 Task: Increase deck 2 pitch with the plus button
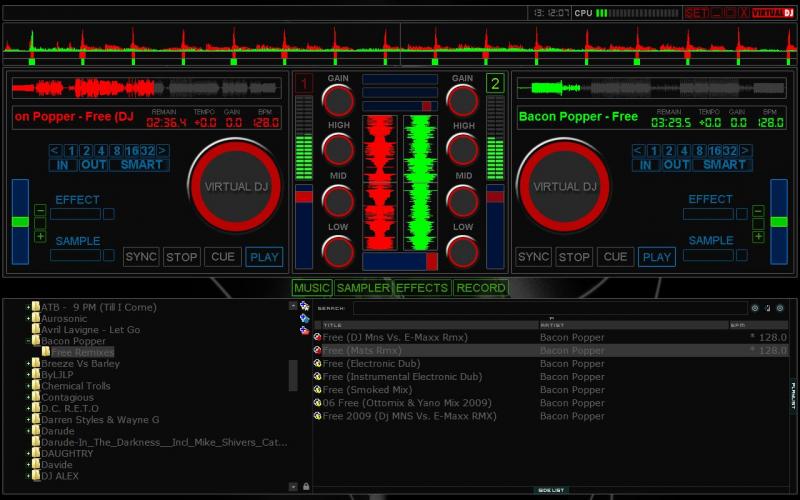point(758,237)
